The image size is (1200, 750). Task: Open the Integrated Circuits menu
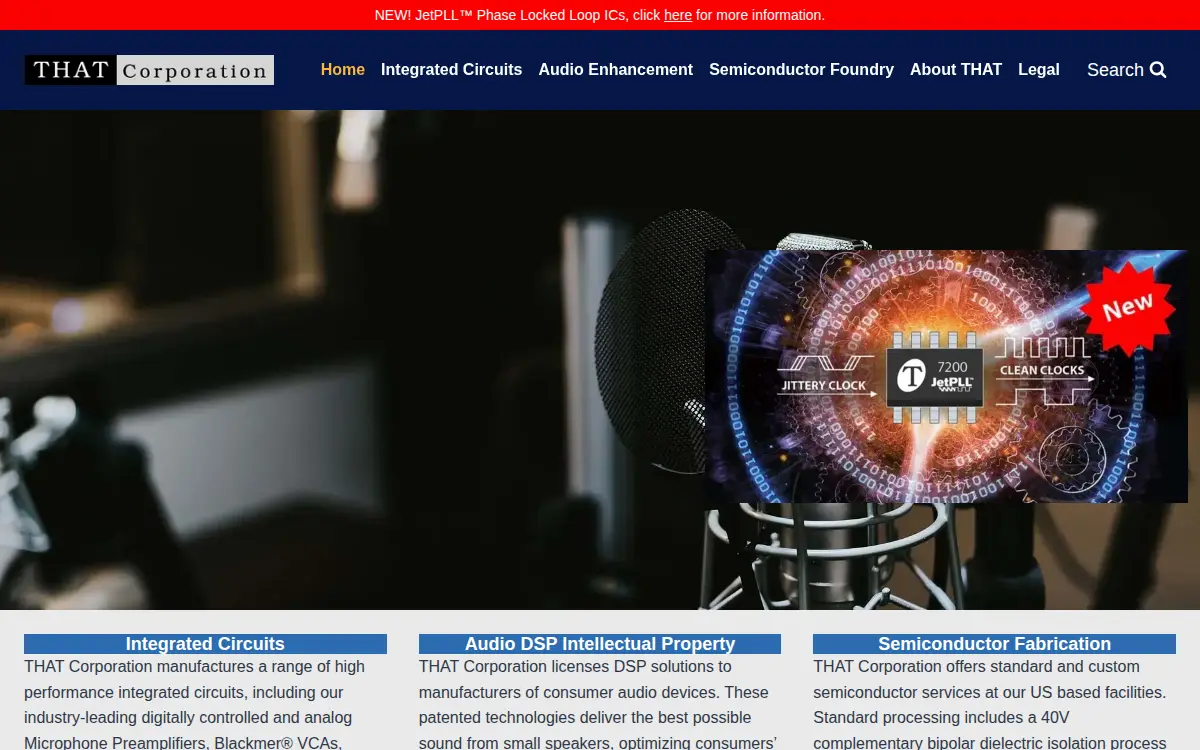pos(451,70)
